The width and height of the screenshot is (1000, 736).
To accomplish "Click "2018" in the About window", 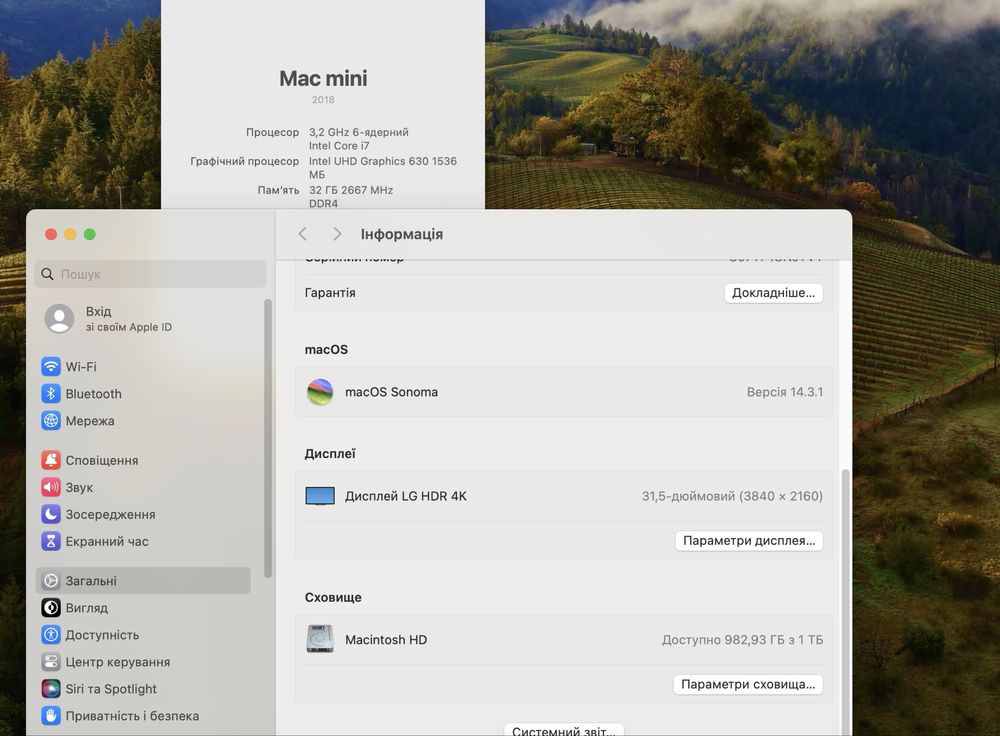I will pos(323,99).
